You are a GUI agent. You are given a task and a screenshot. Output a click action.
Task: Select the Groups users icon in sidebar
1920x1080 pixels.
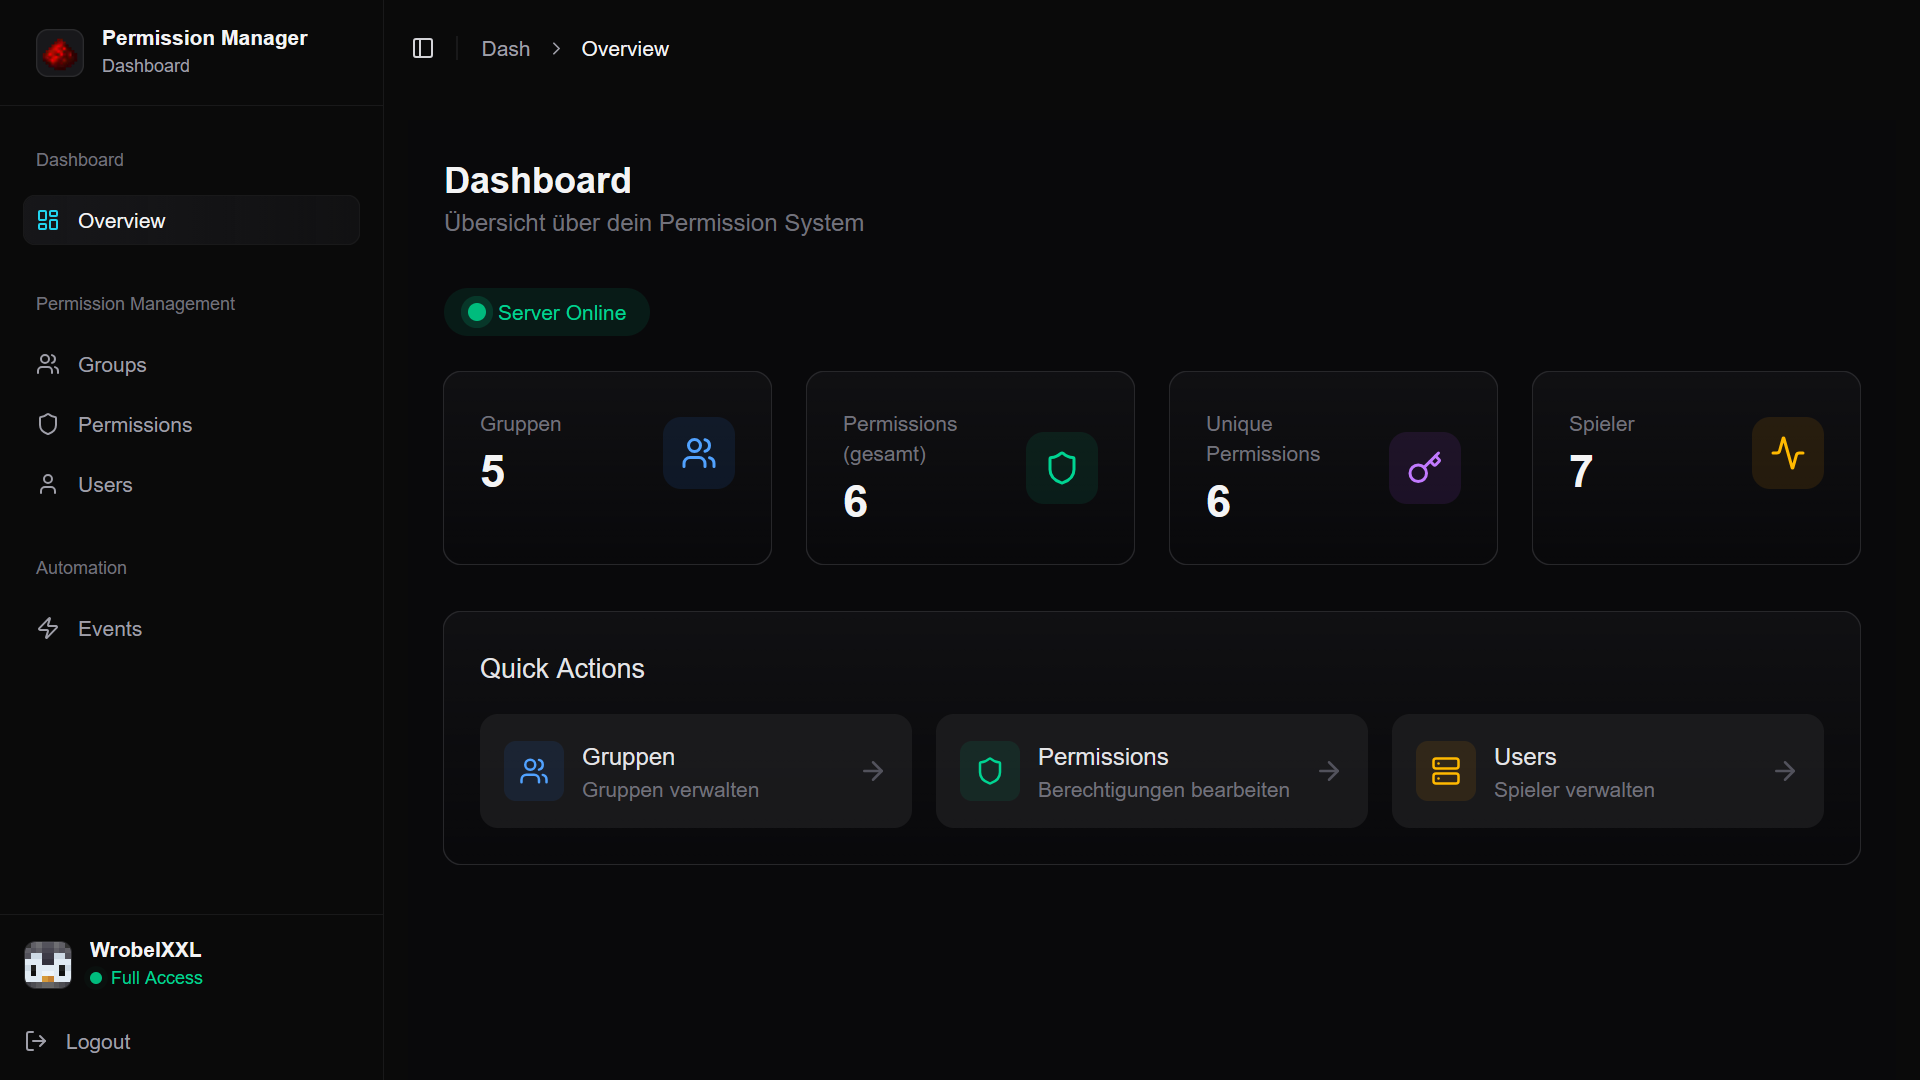48,364
